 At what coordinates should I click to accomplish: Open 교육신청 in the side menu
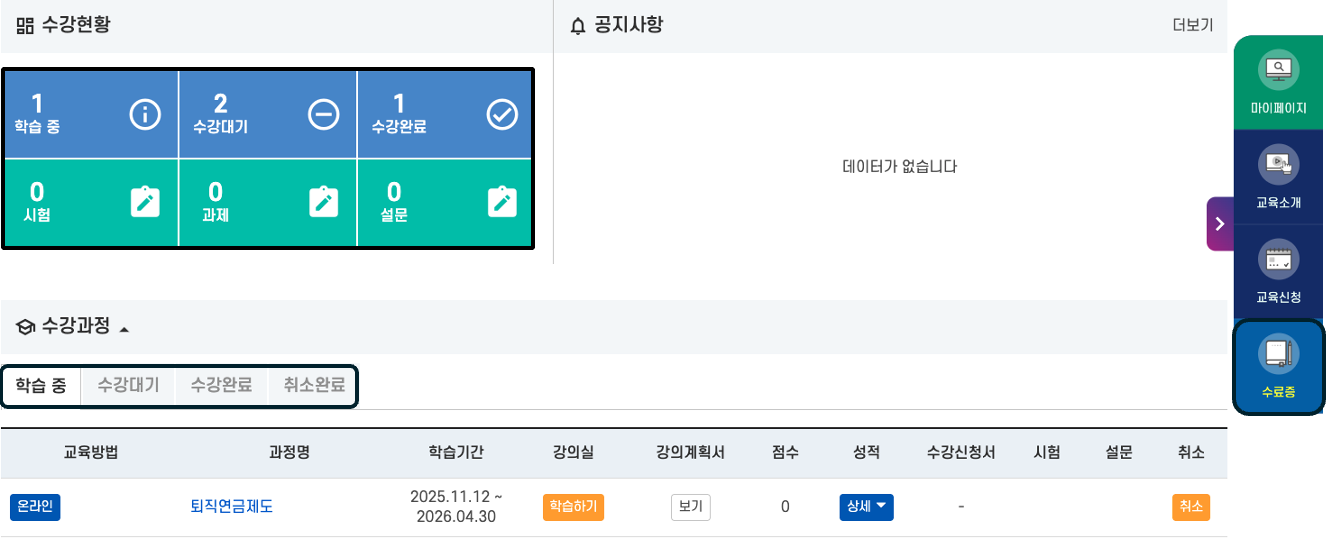(1279, 272)
